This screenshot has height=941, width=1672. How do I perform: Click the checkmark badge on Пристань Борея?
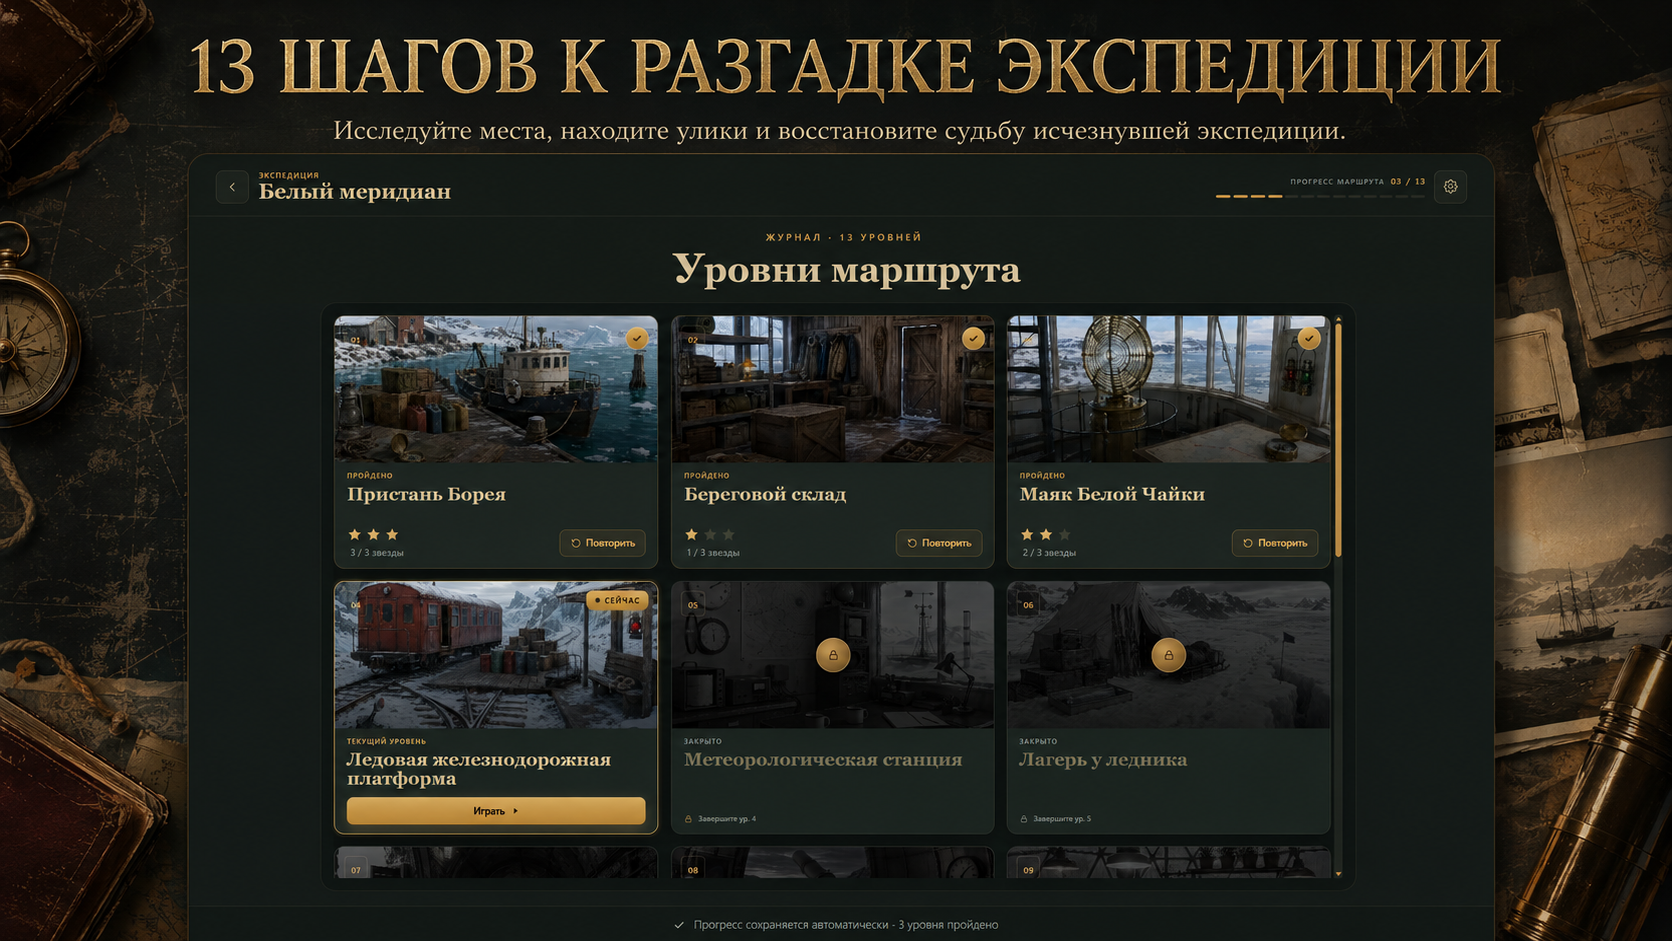point(637,338)
